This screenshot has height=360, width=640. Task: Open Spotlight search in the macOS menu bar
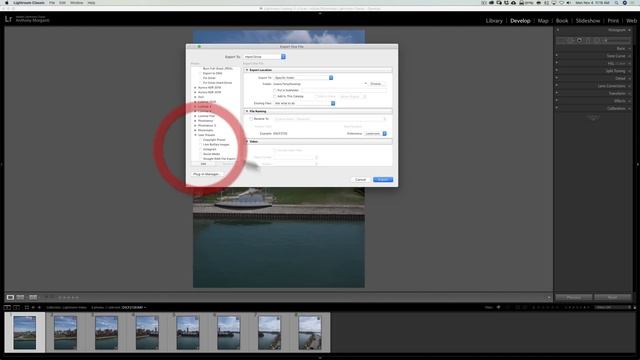pyautogui.click(x=617, y=3)
